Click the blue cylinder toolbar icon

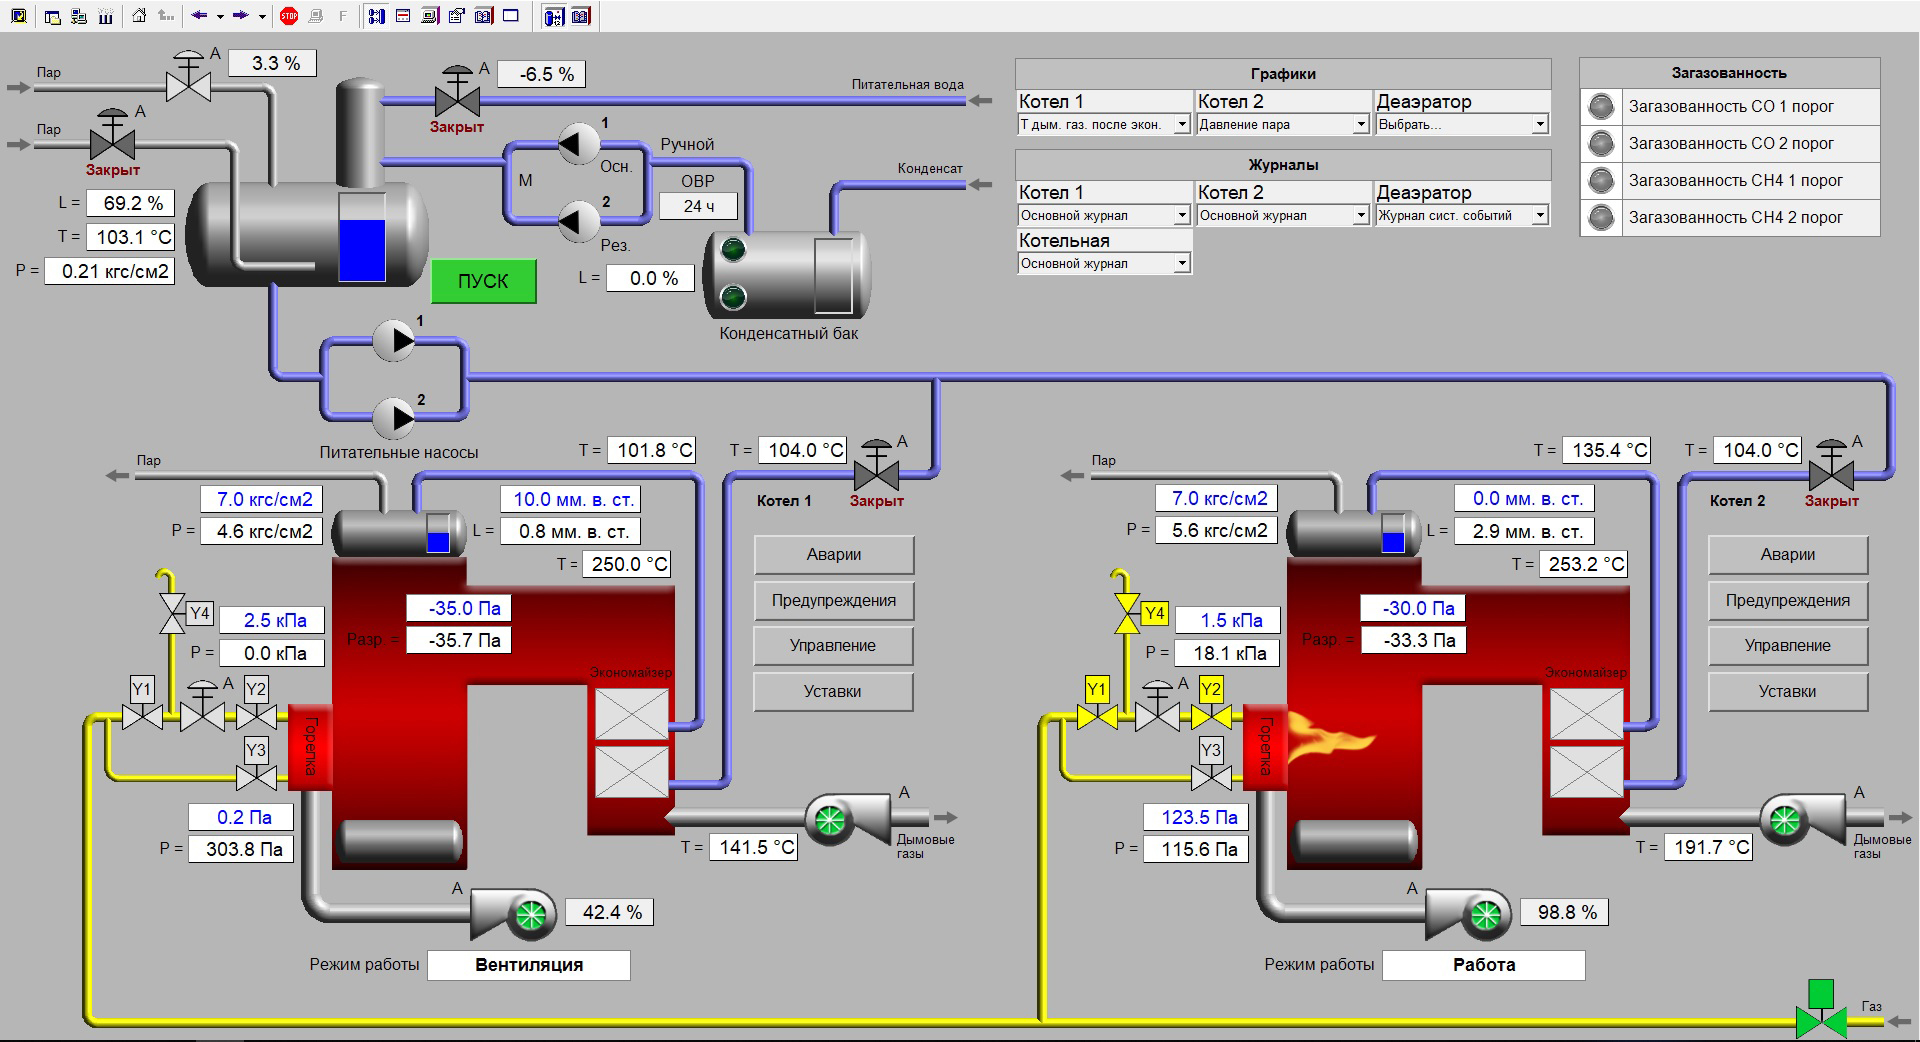[x=554, y=17]
